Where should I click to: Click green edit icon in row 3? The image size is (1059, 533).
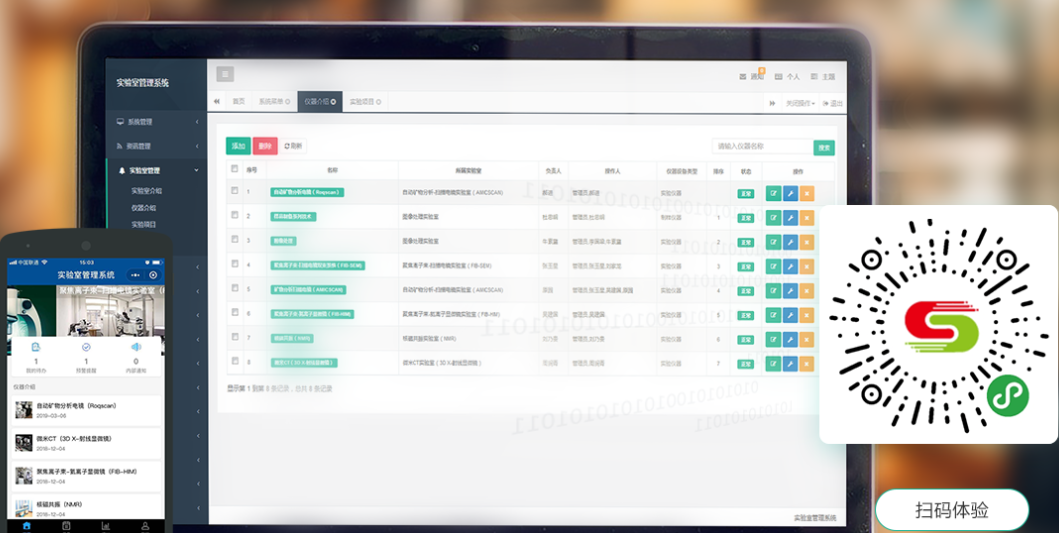point(773,242)
